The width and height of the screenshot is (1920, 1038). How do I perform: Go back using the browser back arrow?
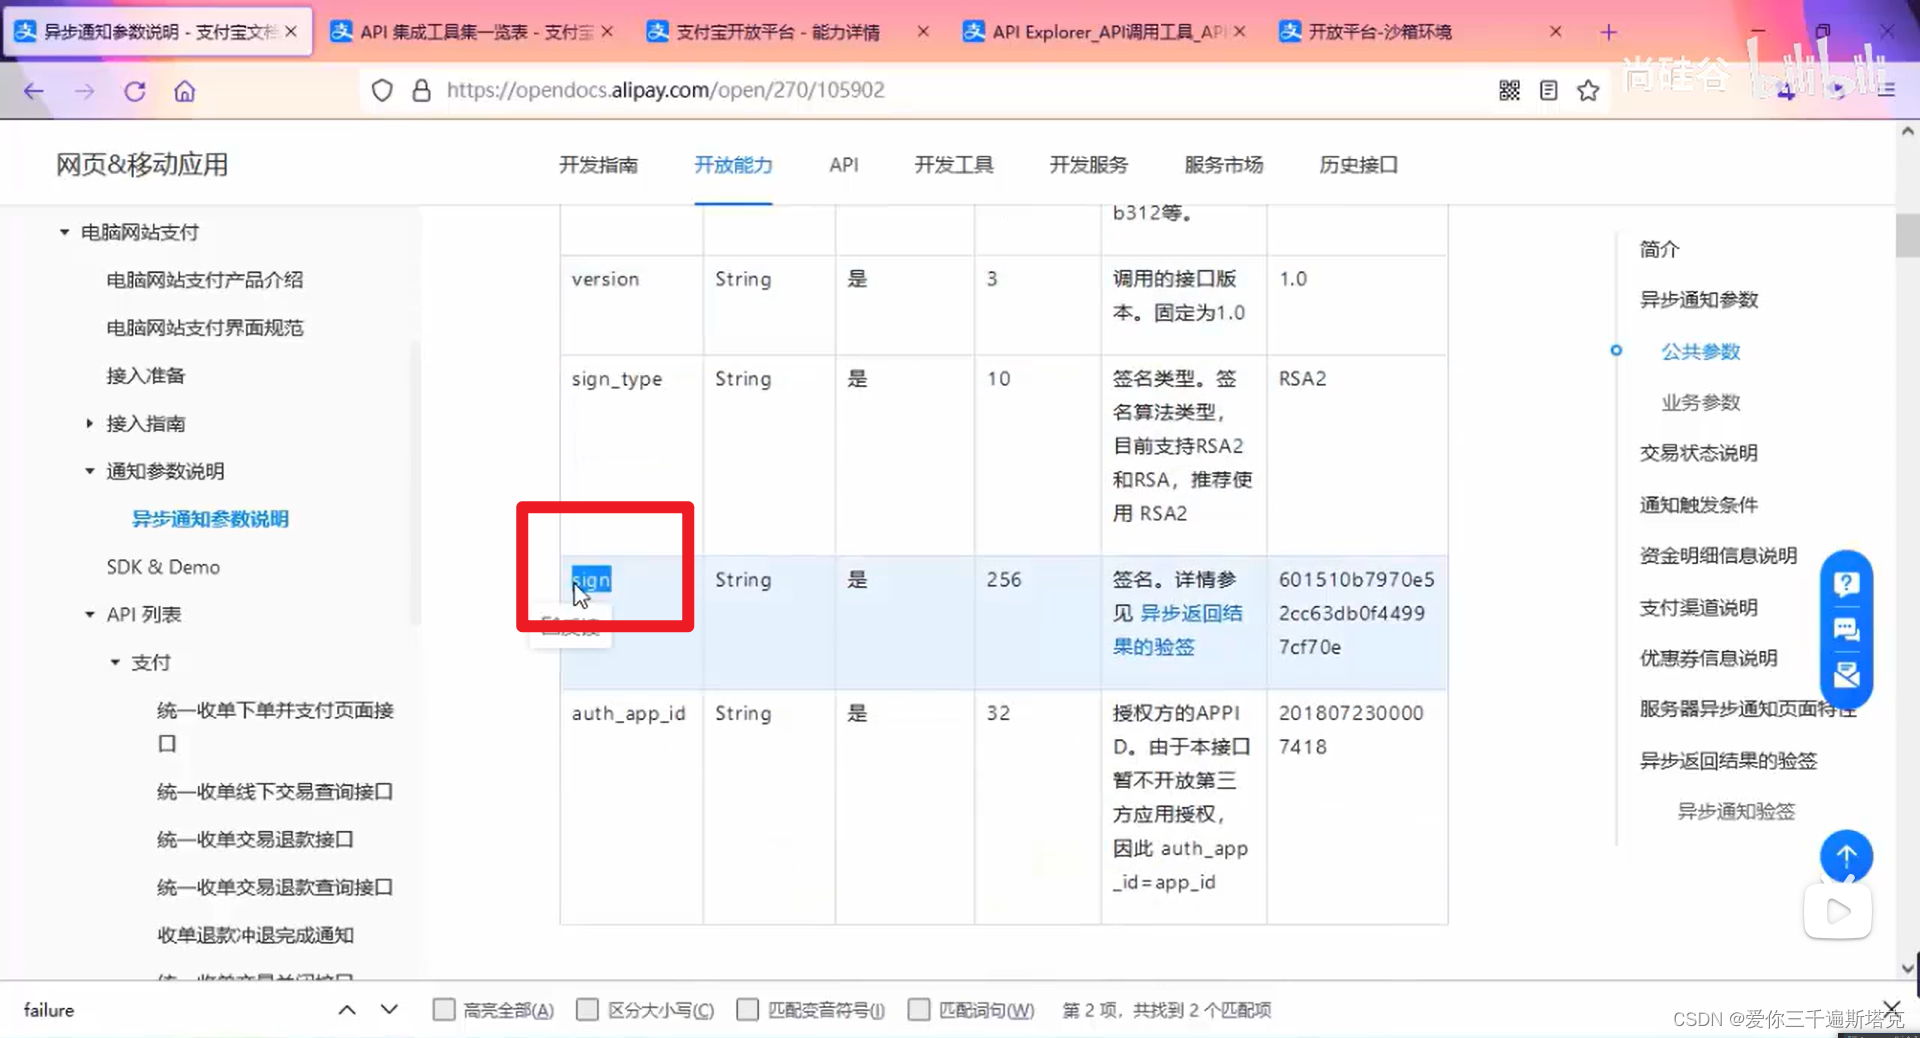(34, 91)
